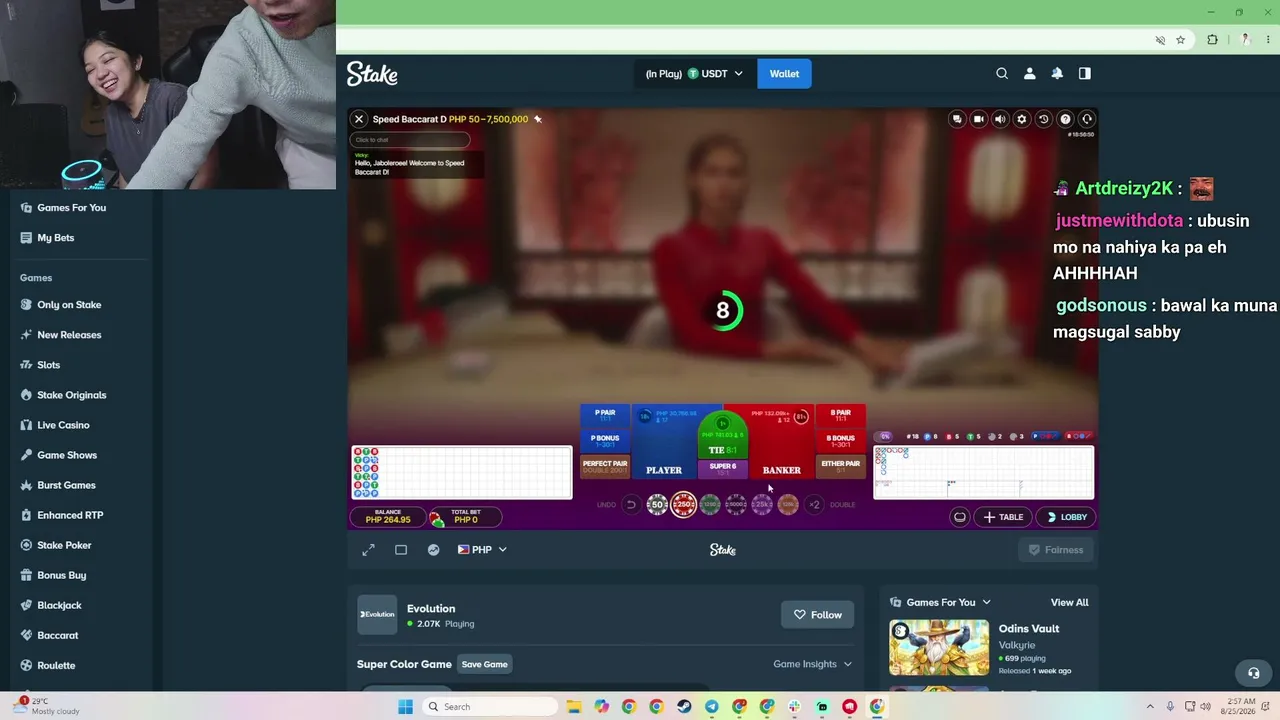Open the Odins Vault game thumbnail
The height and width of the screenshot is (720, 1280).
pyautogui.click(x=939, y=648)
